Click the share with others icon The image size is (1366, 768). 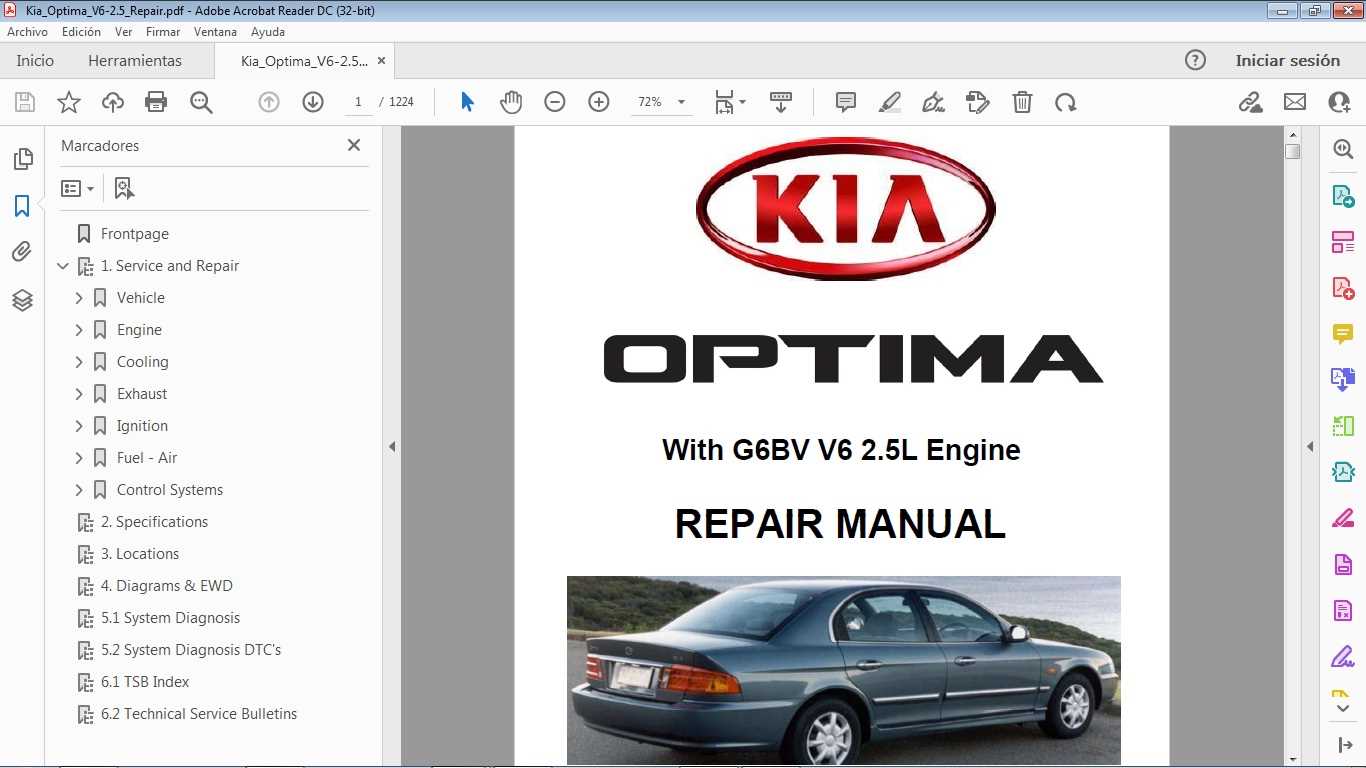tap(1339, 102)
